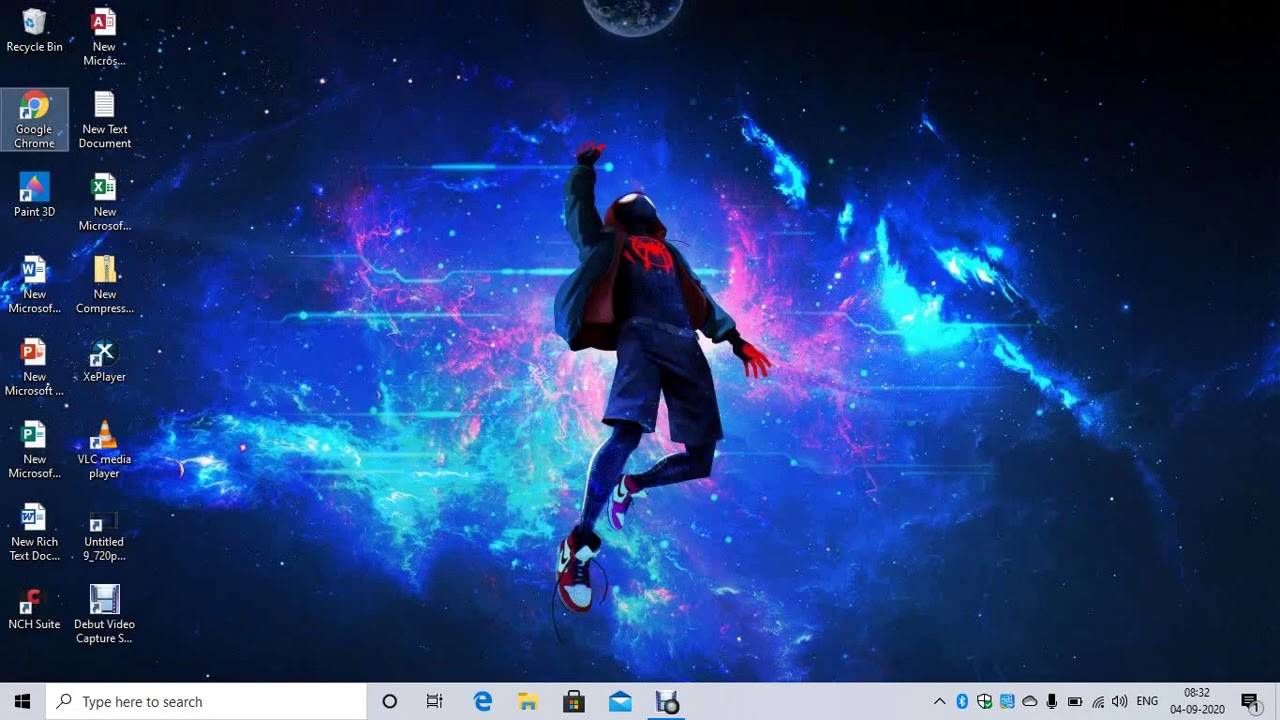Open the Action Center notifications
Screen dimensions: 1280x720
[x=1250, y=701]
